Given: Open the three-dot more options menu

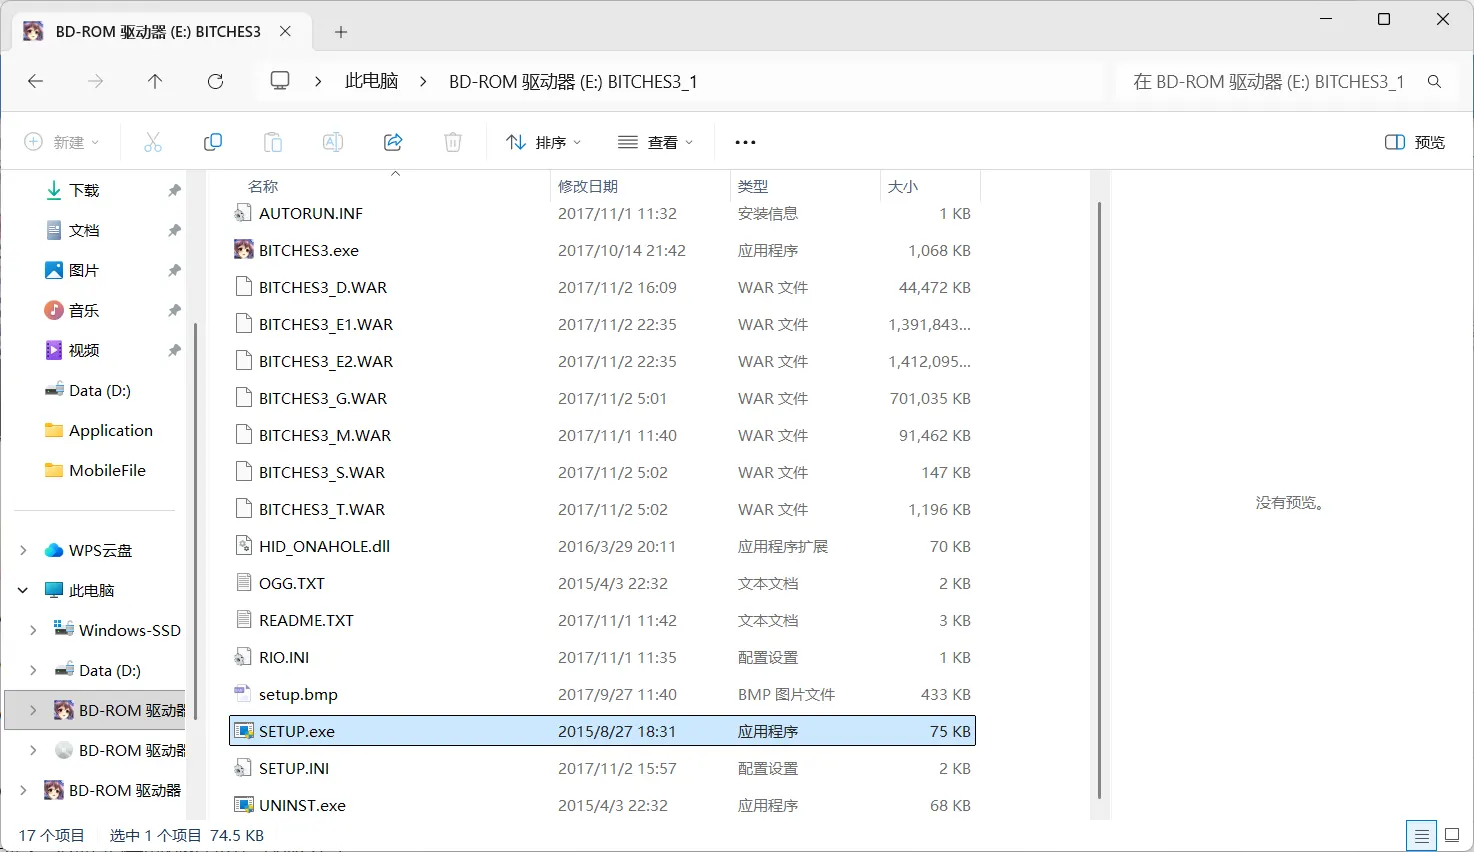Looking at the screenshot, I should point(745,142).
